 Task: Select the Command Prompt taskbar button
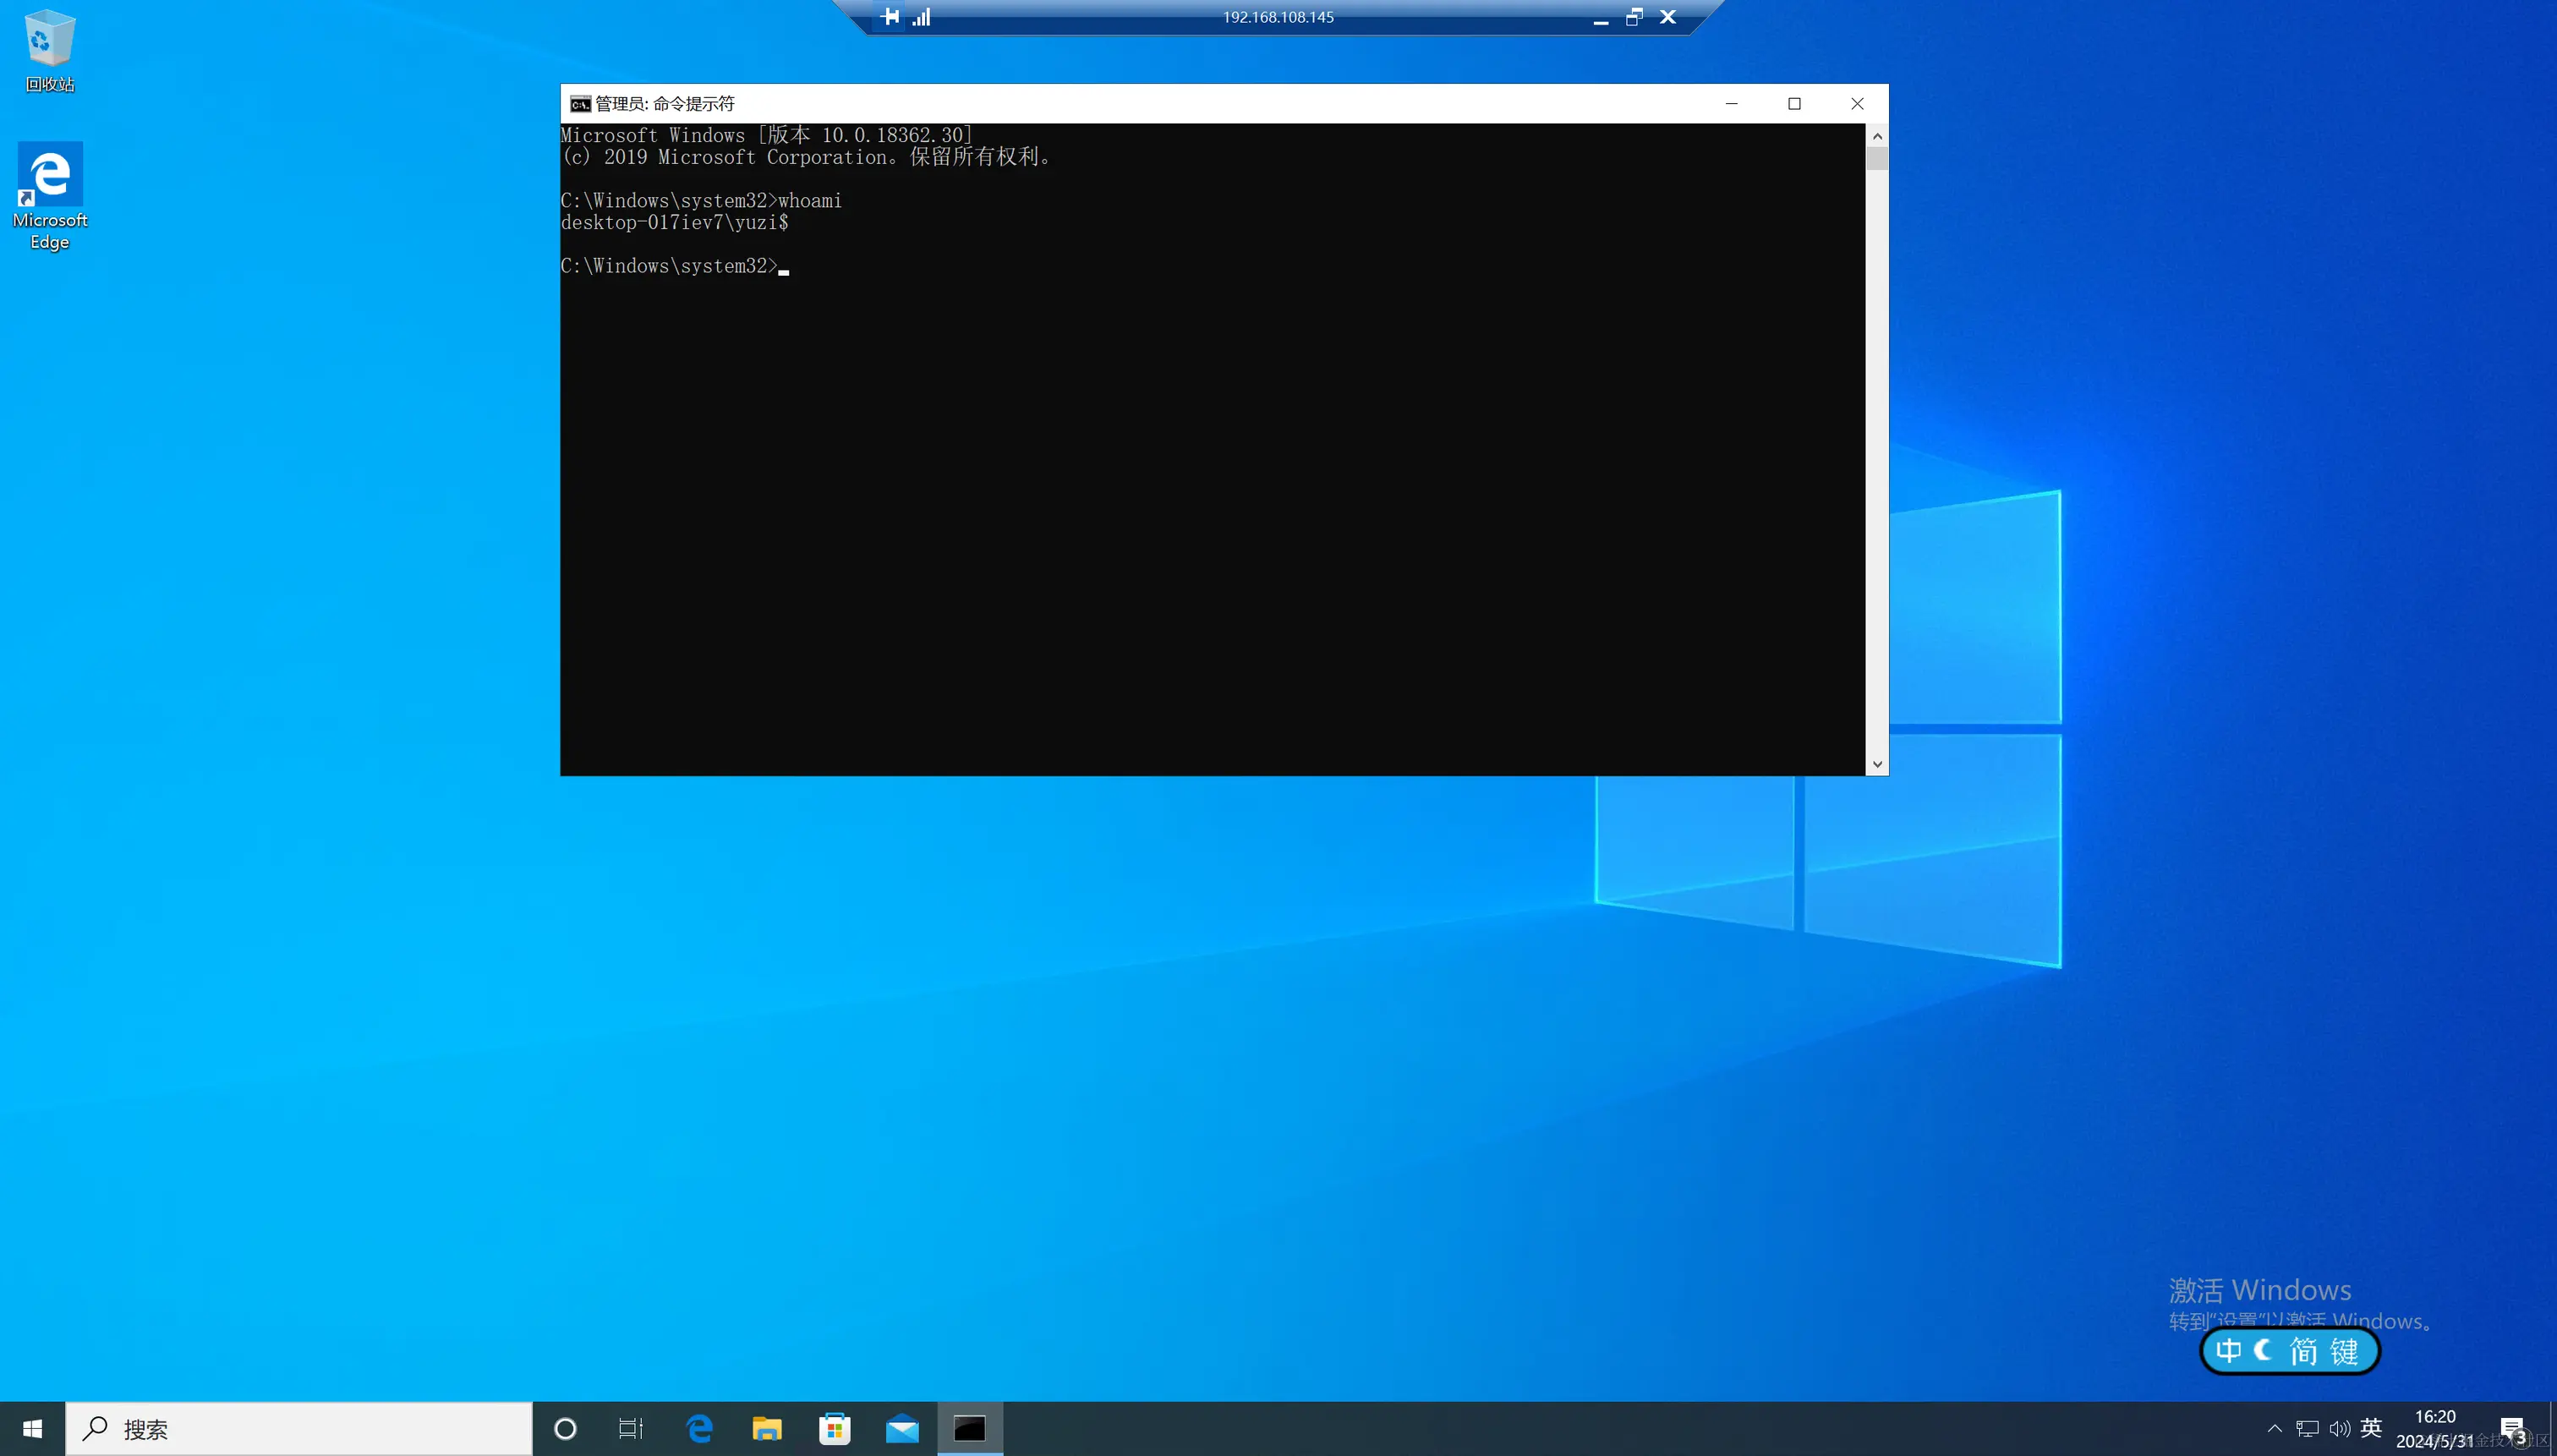pos(969,1429)
